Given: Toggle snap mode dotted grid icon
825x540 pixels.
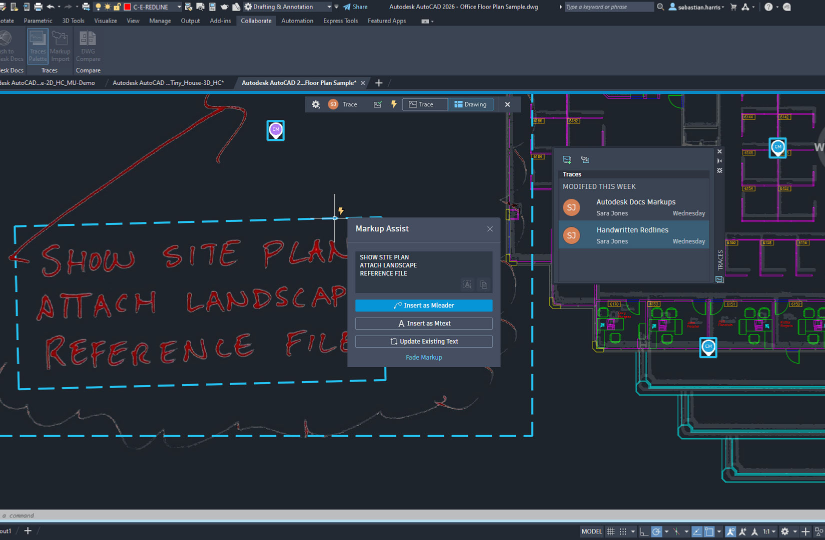Looking at the screenshot, I should point(623,532).
